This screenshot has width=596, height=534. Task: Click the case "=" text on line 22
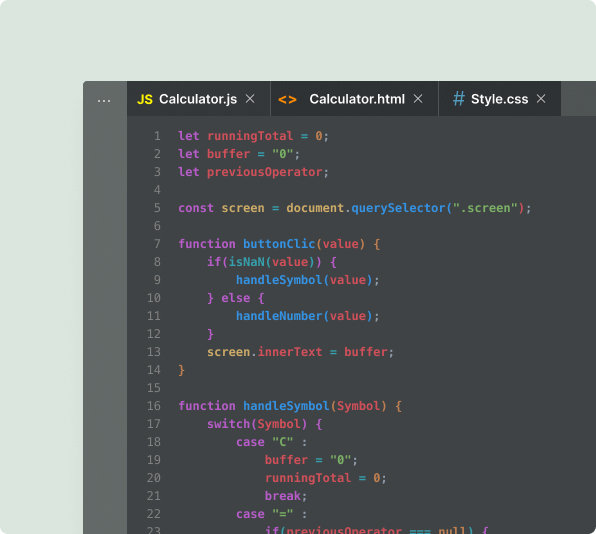(265, 514)
